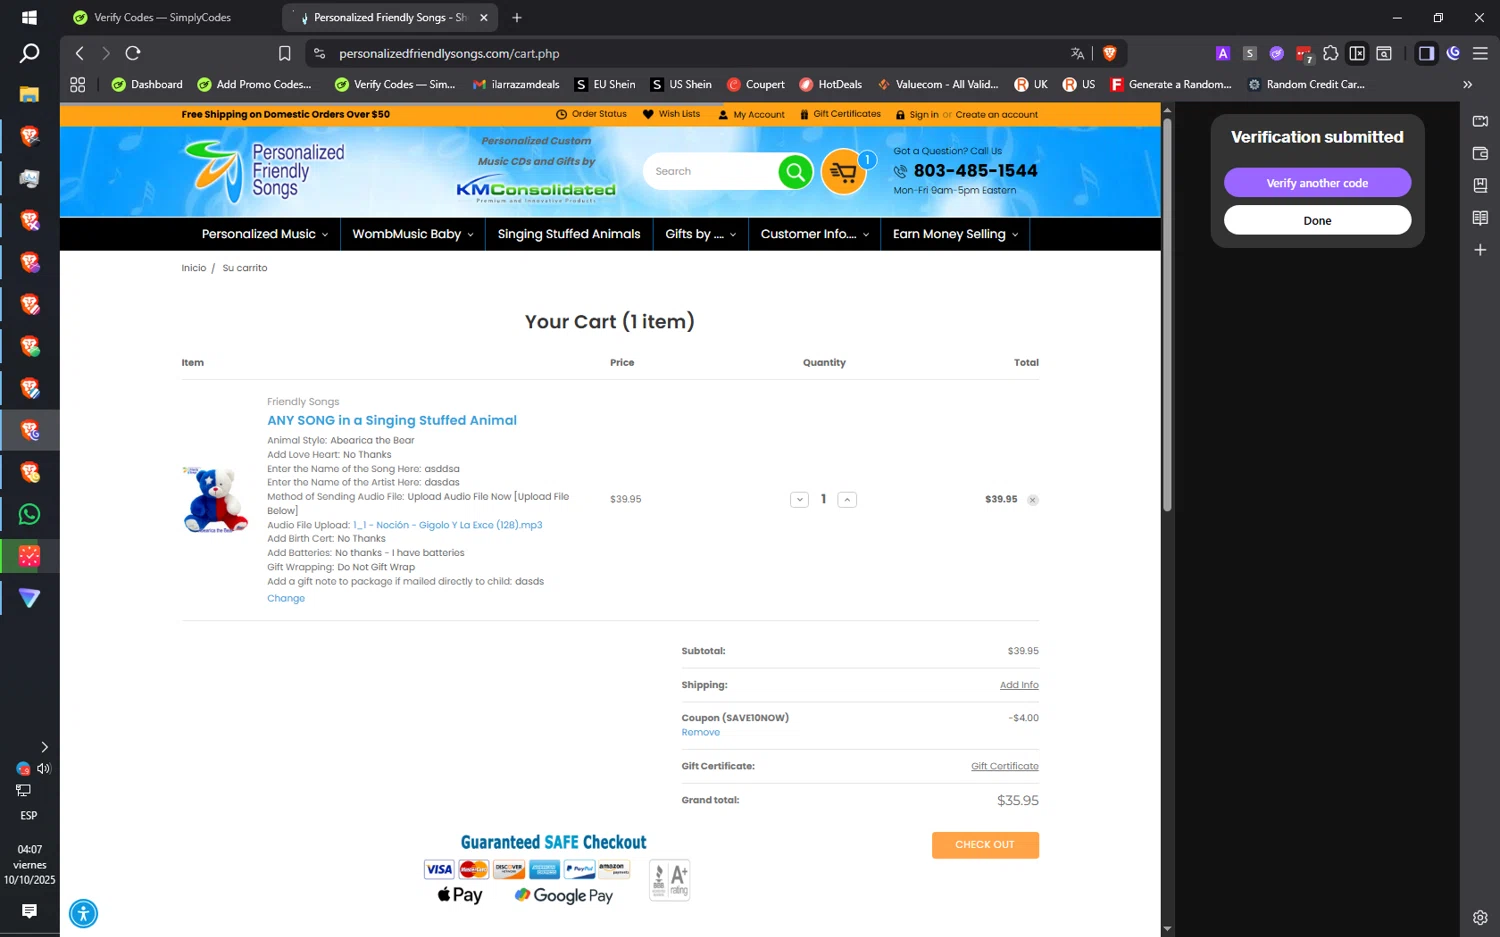Open the accessibility widget icon
The width and height of the screenshot is (1500, 937).
coord(84,913)
